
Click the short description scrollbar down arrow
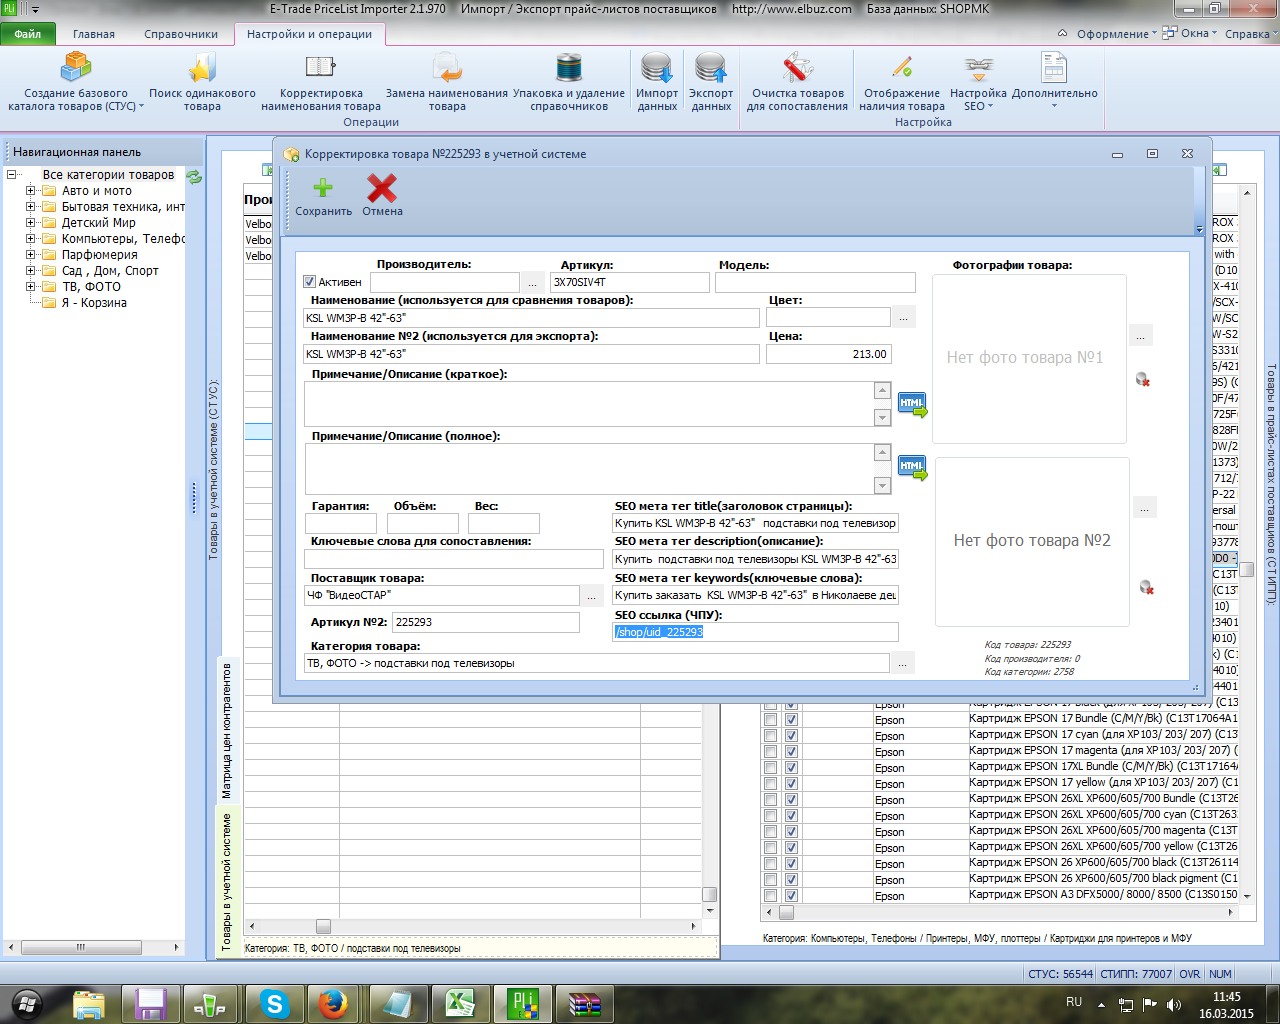tap(882, 418)
